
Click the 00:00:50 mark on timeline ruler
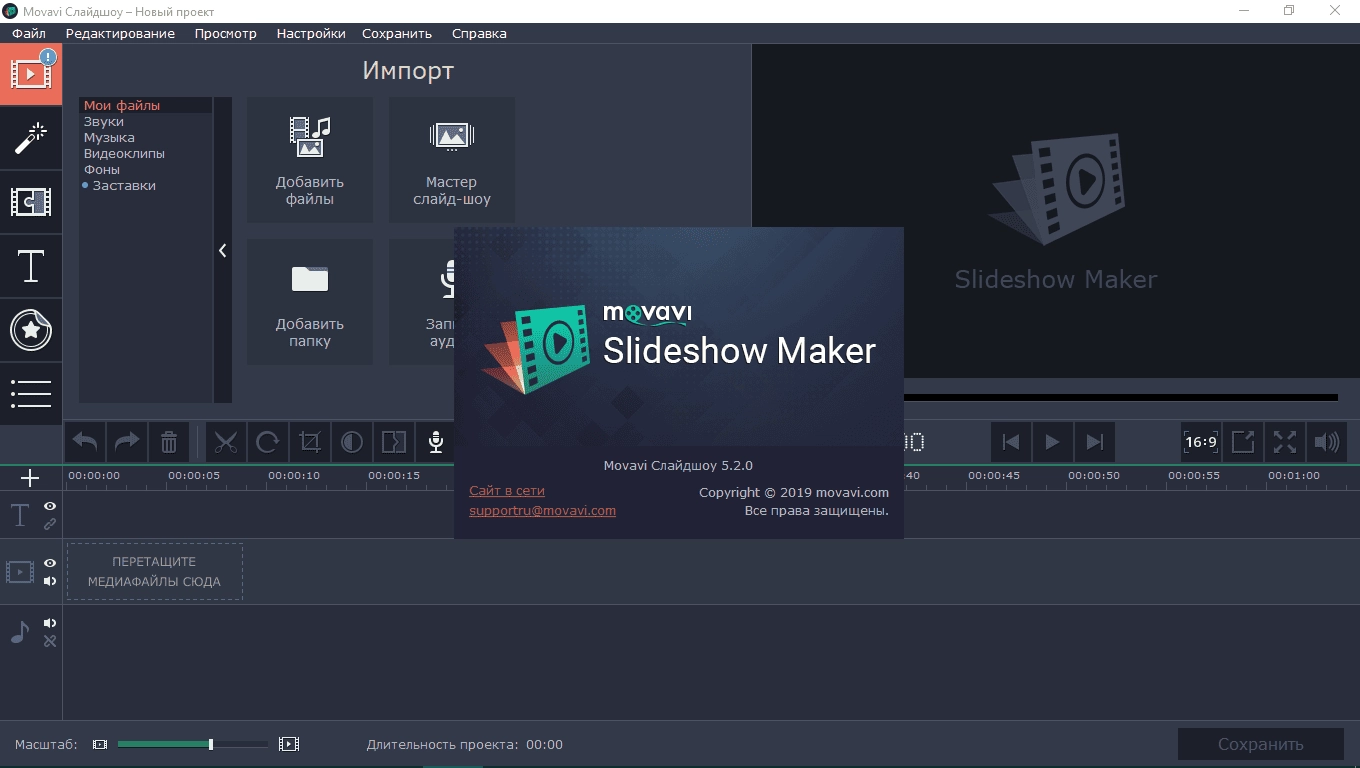click(x=1094, y=476)
